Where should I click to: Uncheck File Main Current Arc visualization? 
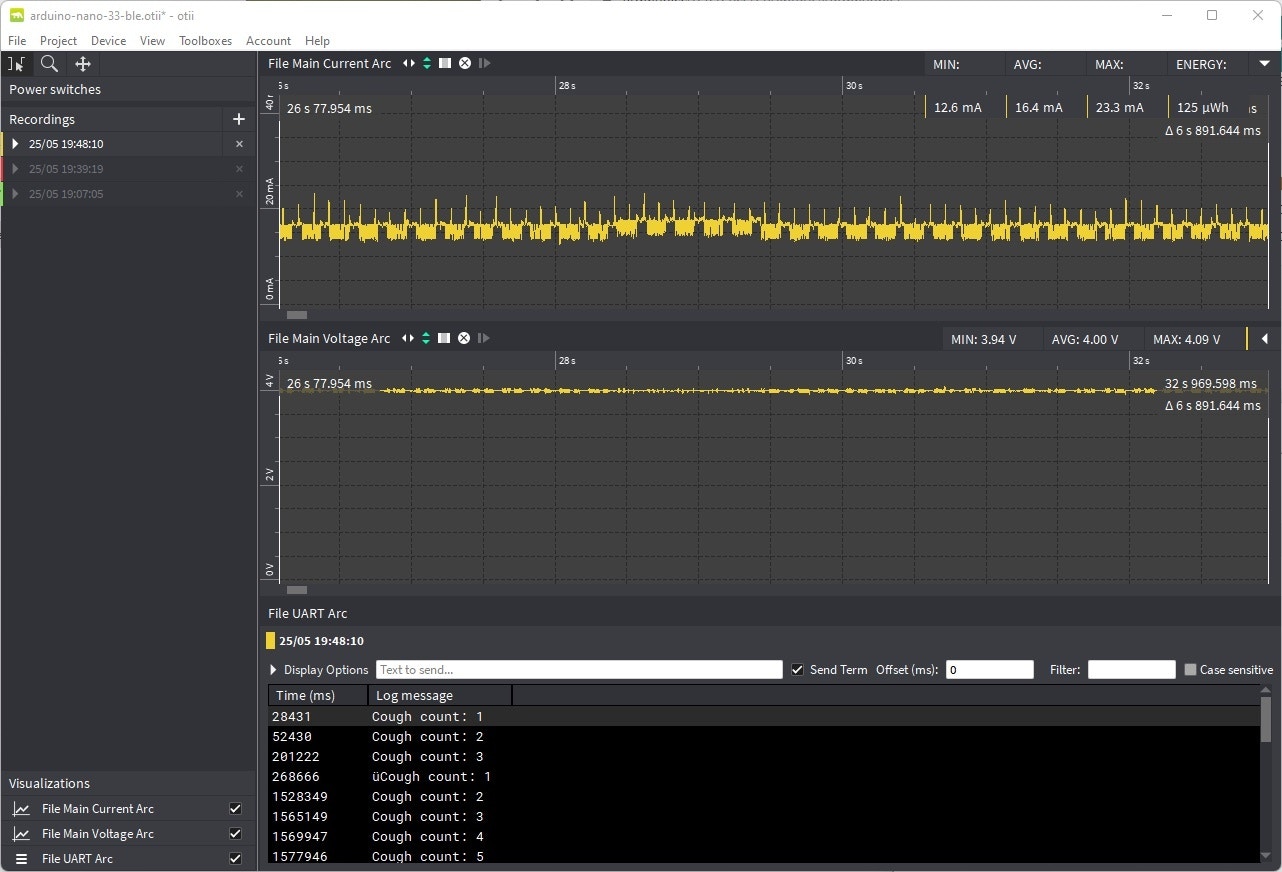coord(235,808)
